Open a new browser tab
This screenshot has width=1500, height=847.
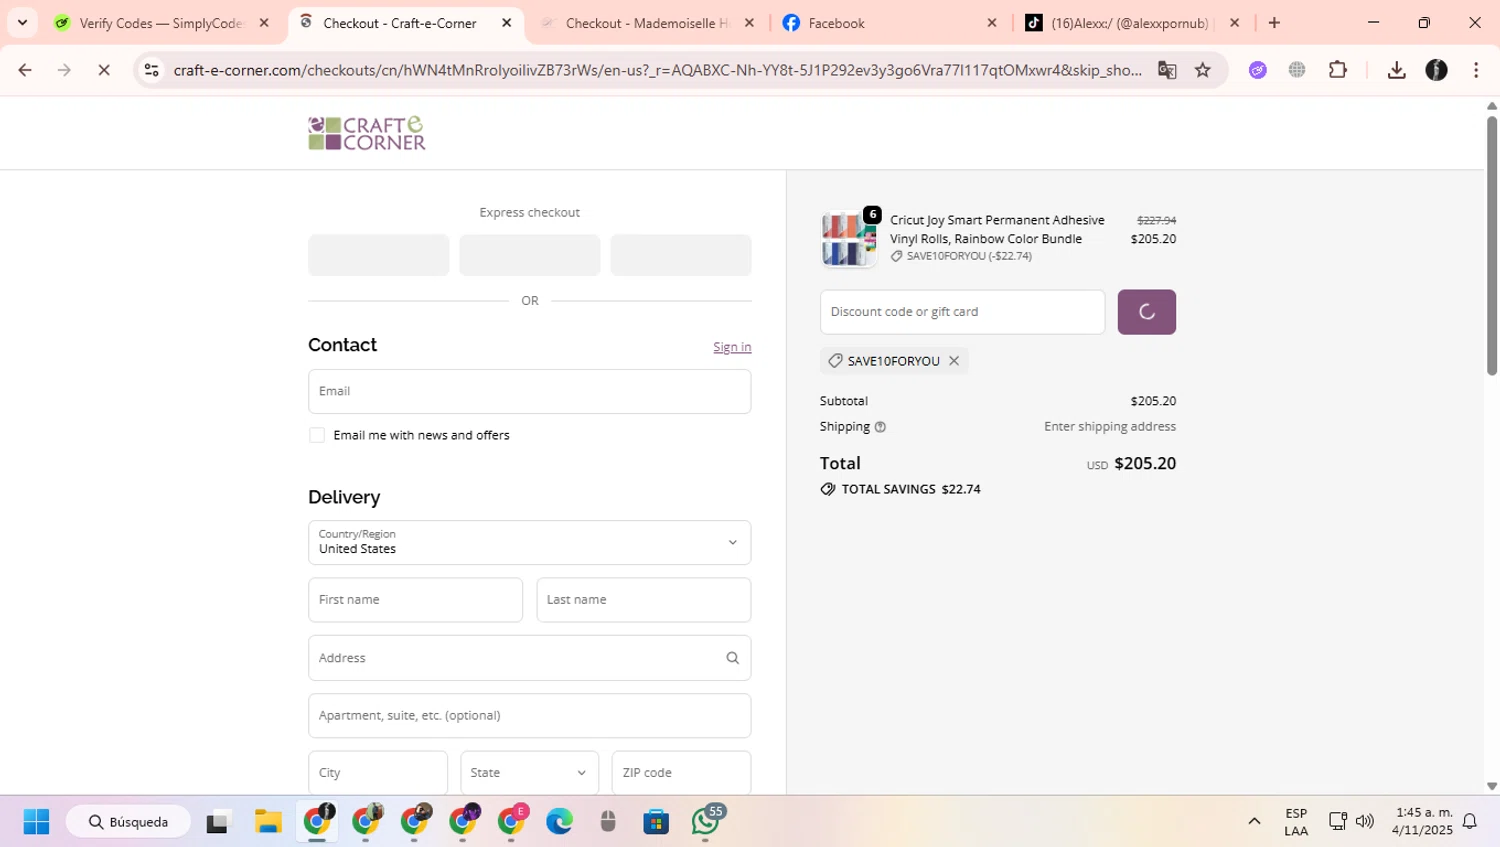click(x=1274, y=22)
